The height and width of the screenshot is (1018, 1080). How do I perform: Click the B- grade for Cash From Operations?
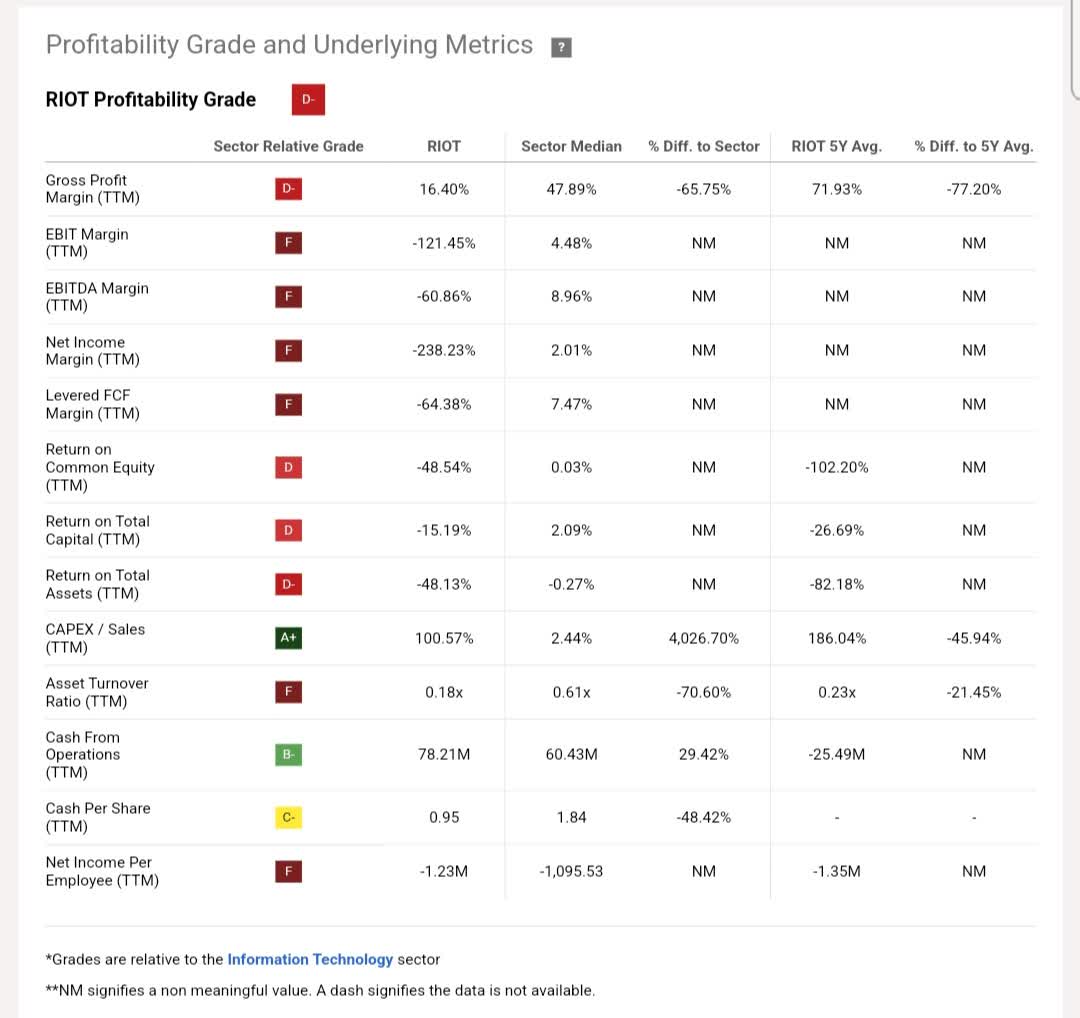tap(288, 754)
